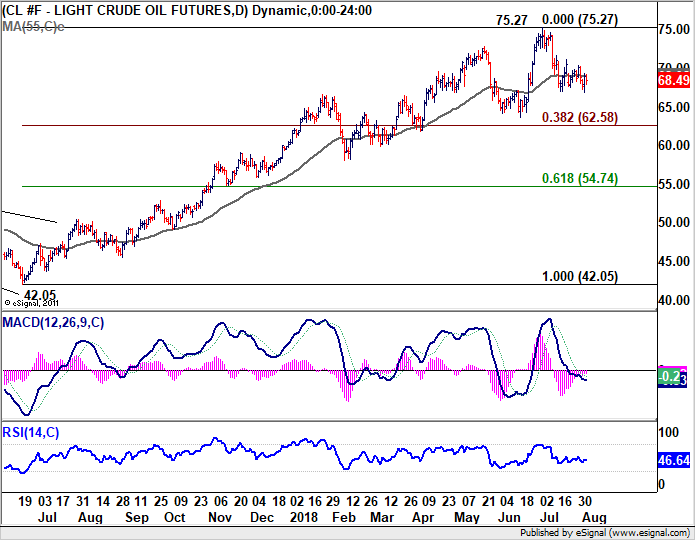Click the blue 46.64 RSI value tag
Viewport: 695px width, 540px height.
pos(674,460)
